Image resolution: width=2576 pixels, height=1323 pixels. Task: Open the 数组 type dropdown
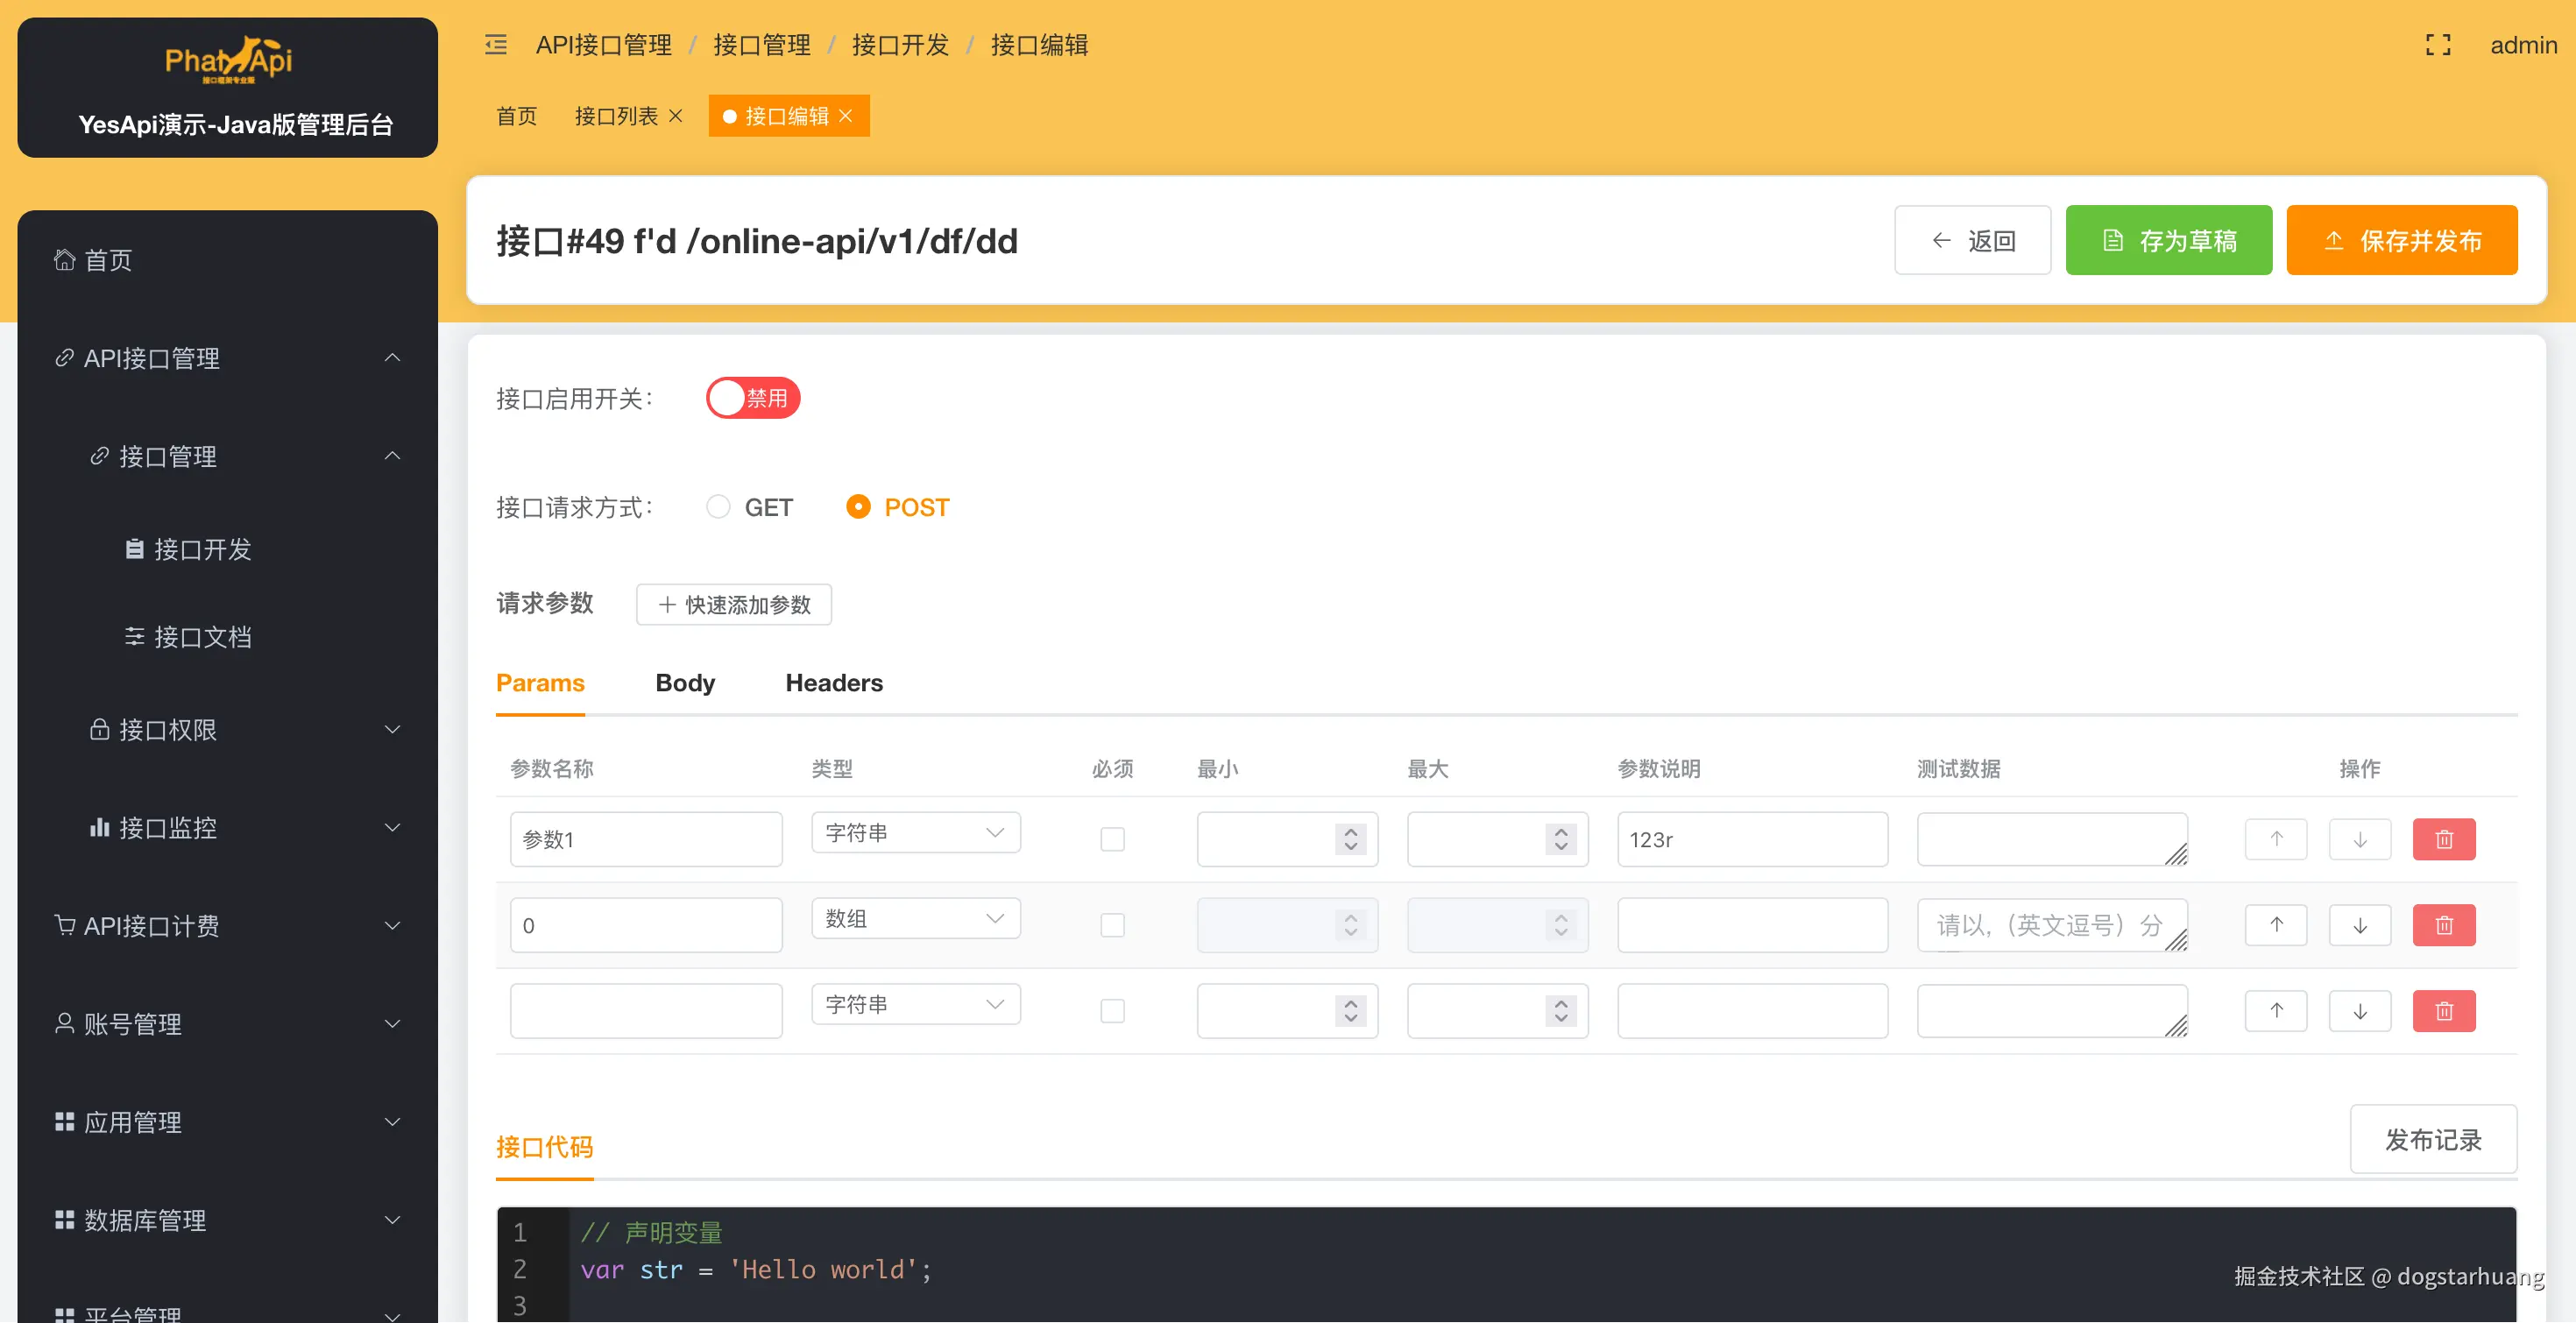coord(915,918)
